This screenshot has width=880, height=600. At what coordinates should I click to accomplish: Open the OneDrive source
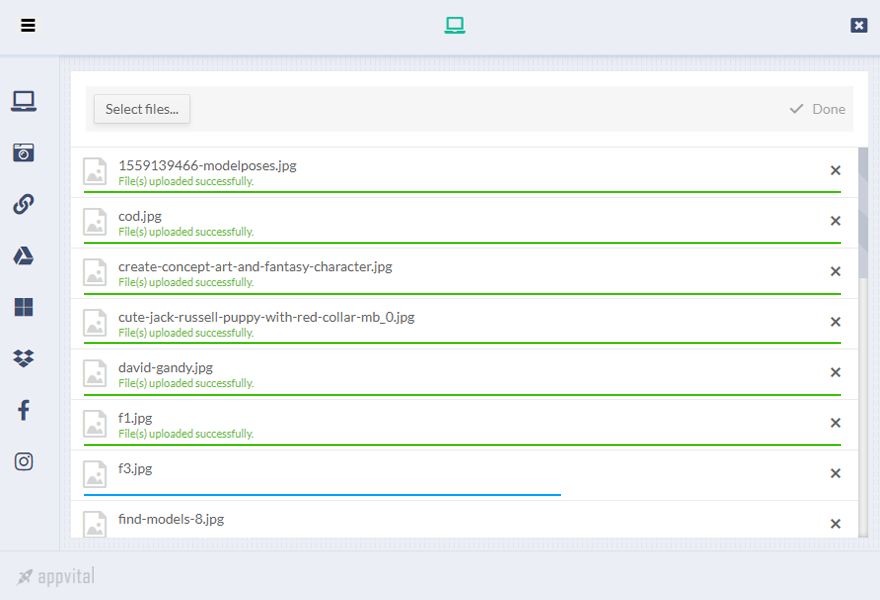[24, 305]
